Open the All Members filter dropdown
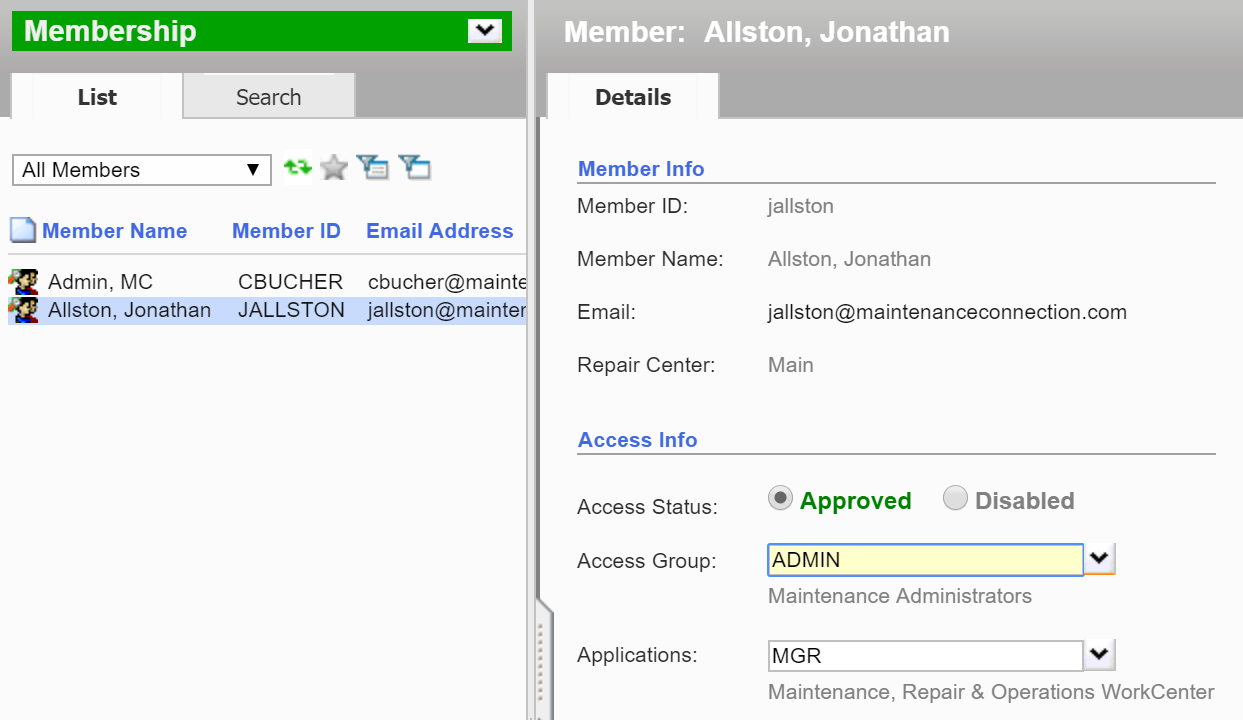 point(141,170)
